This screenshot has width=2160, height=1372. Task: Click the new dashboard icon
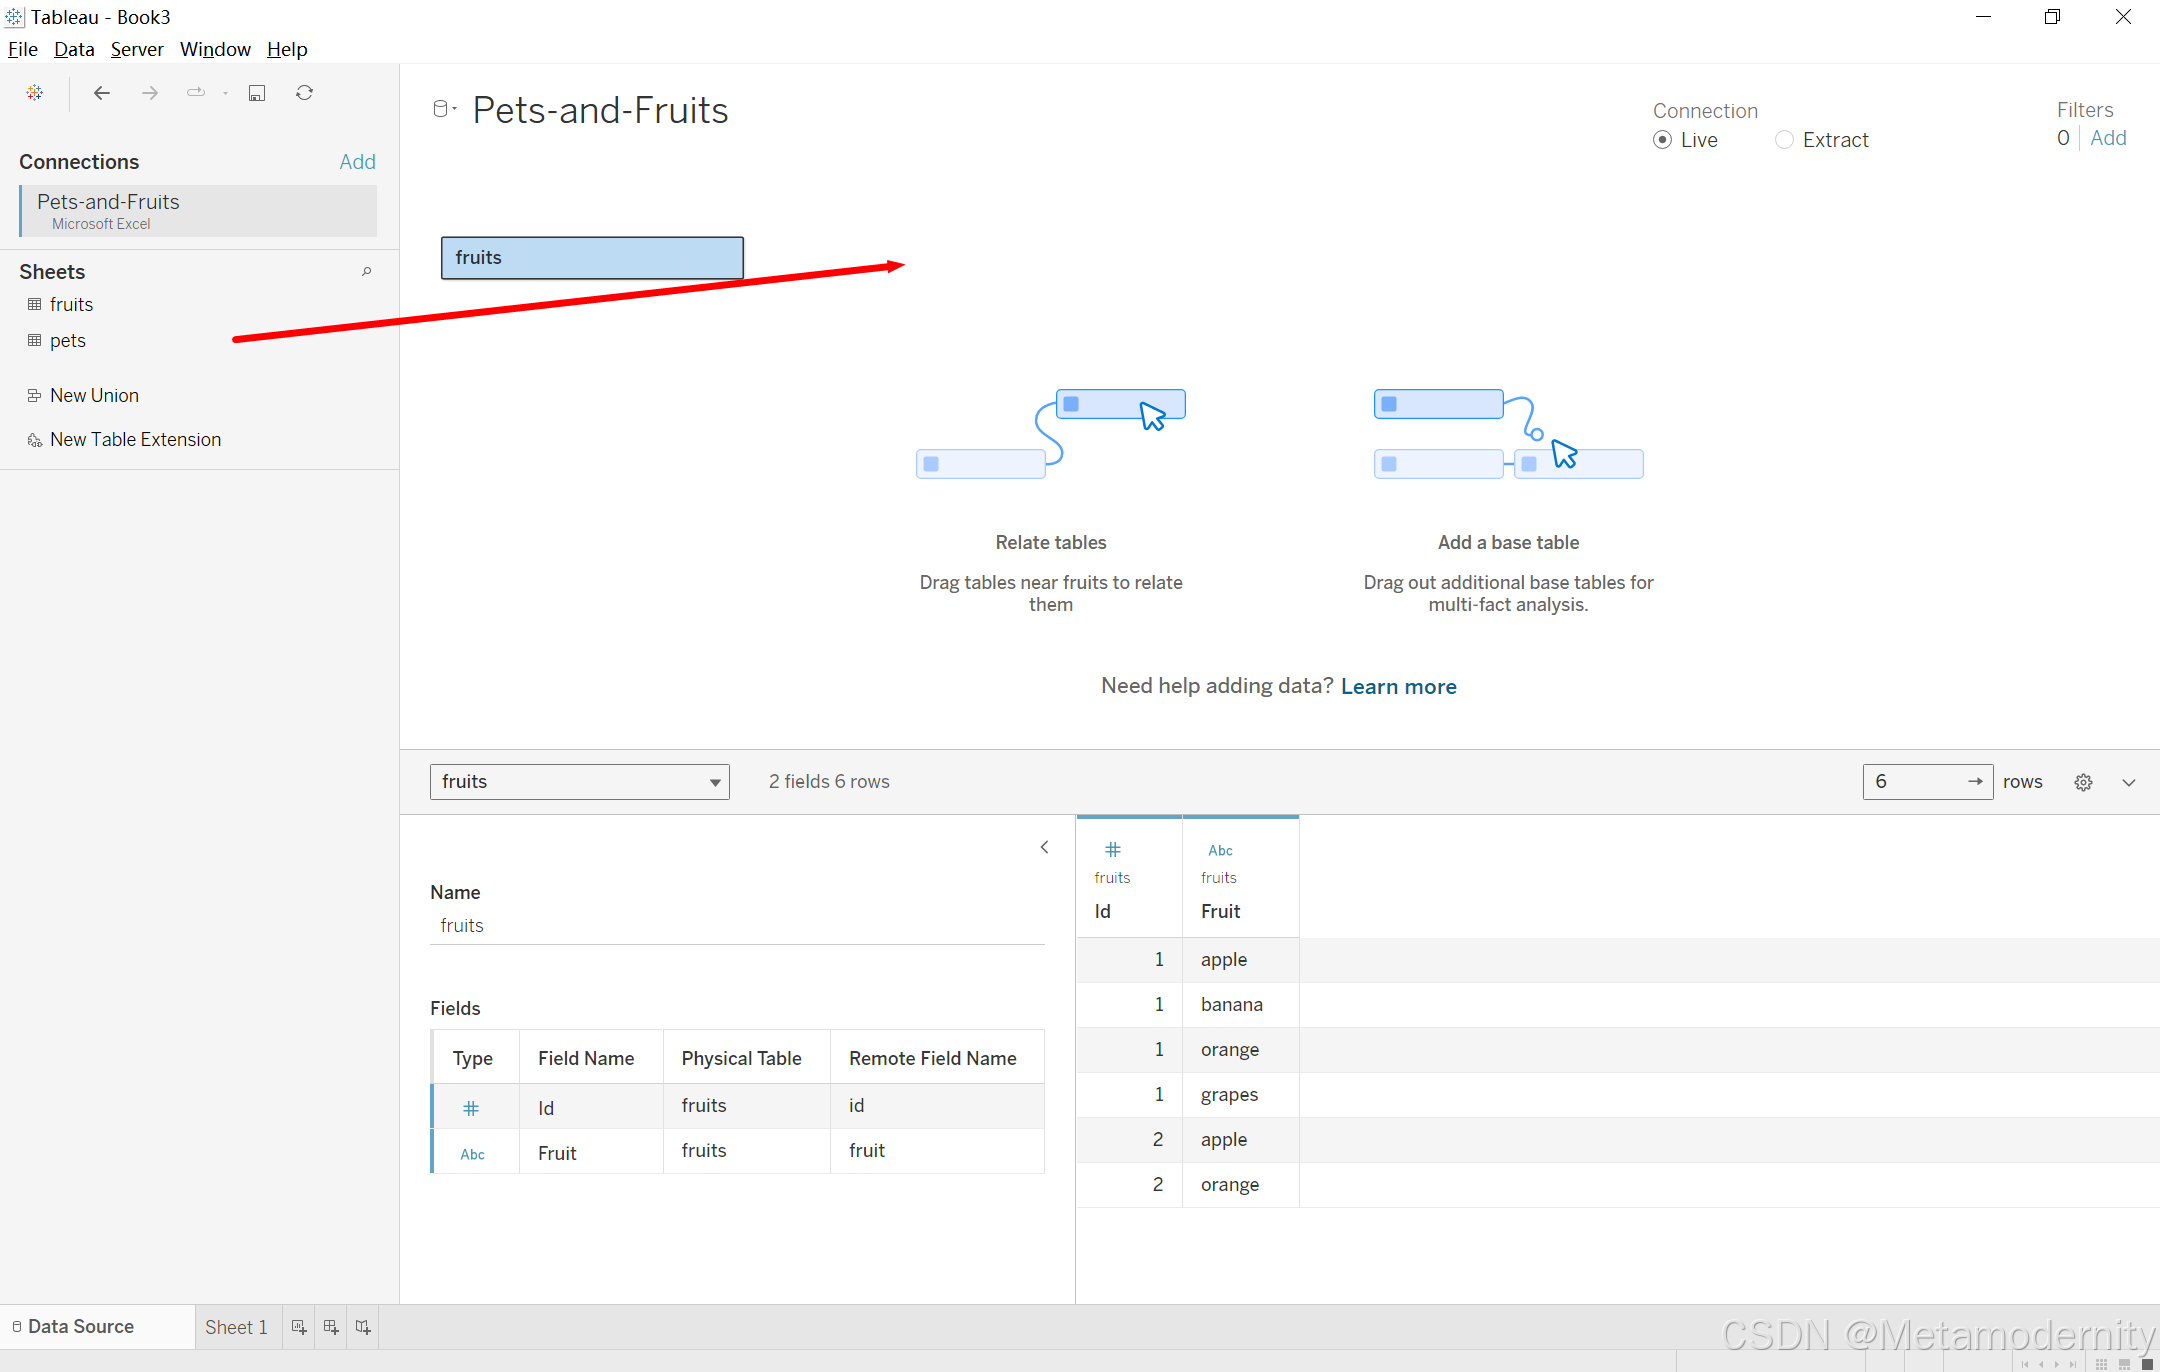(x=331, y=1327)
